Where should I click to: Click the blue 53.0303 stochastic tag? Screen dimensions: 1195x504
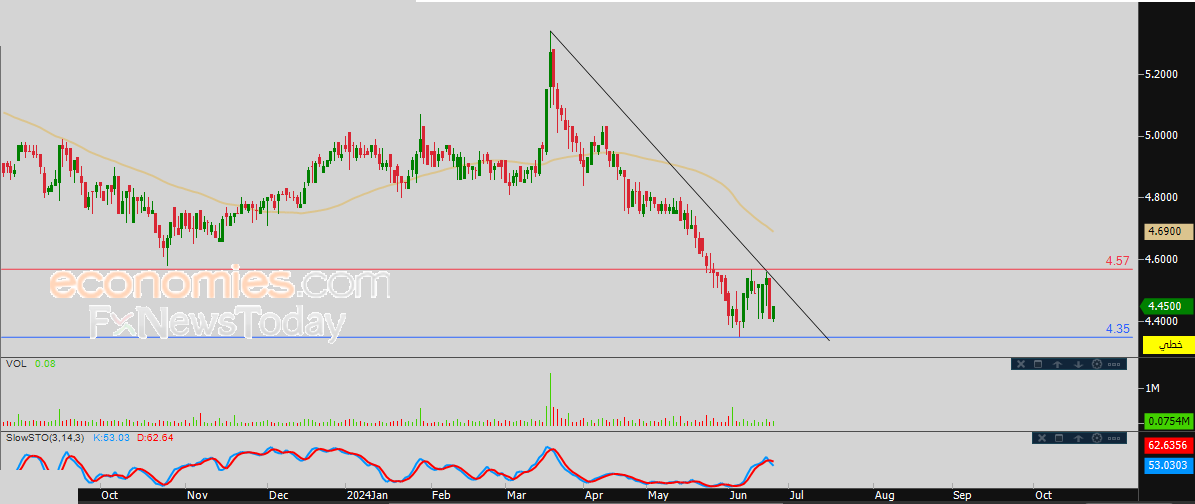pyautogui.click(x=1166, y=464)
